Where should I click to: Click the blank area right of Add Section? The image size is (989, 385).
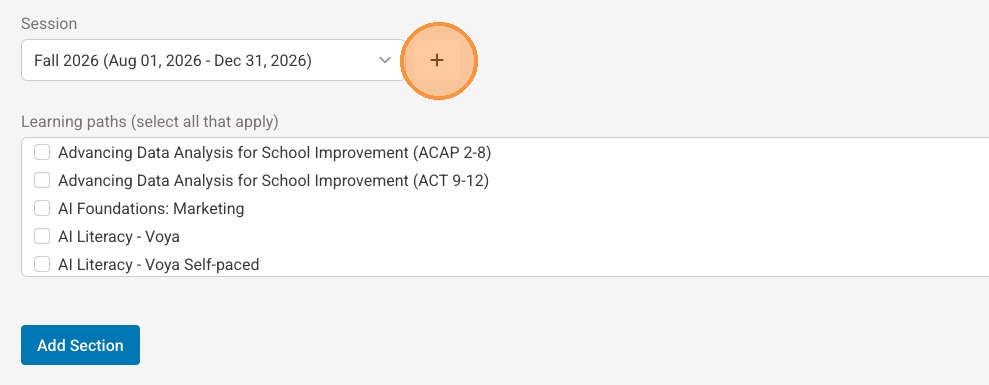tap(505, 345)
